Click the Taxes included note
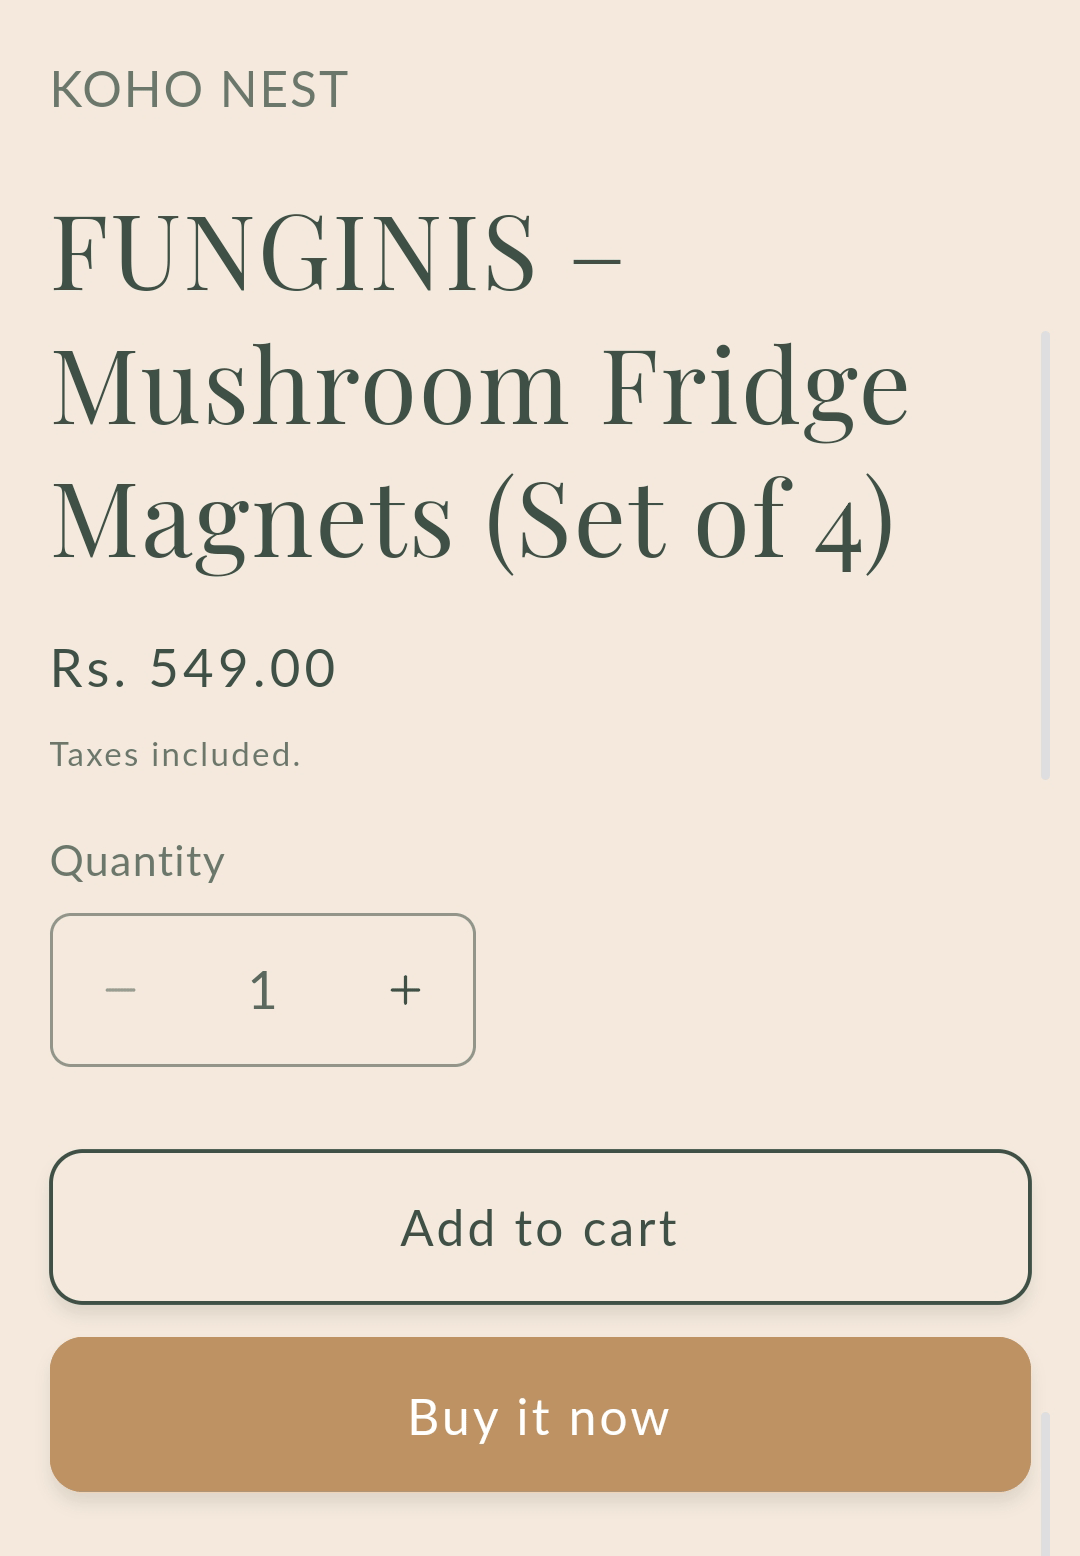Screen dimensions: 1080x1556 pos(175,754)
